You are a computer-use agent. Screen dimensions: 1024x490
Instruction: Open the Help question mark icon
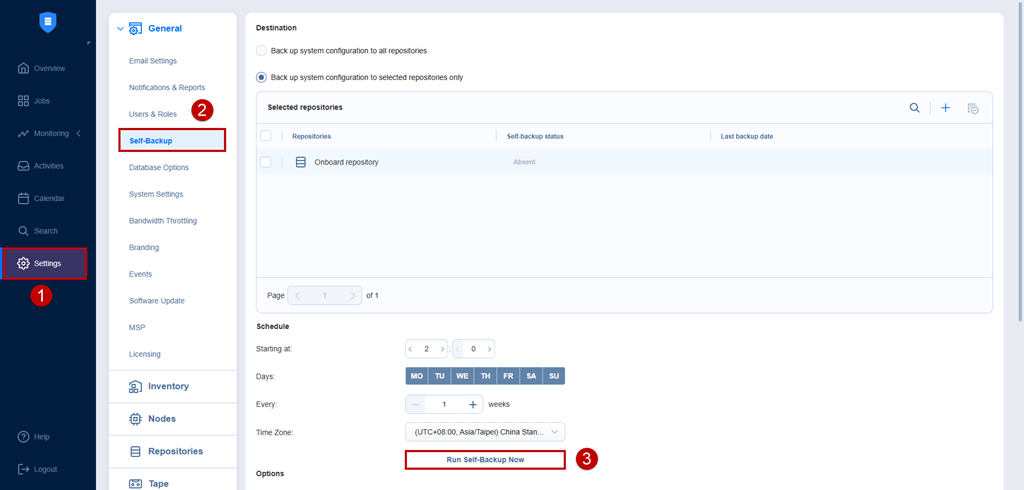[x=24, y=436]
